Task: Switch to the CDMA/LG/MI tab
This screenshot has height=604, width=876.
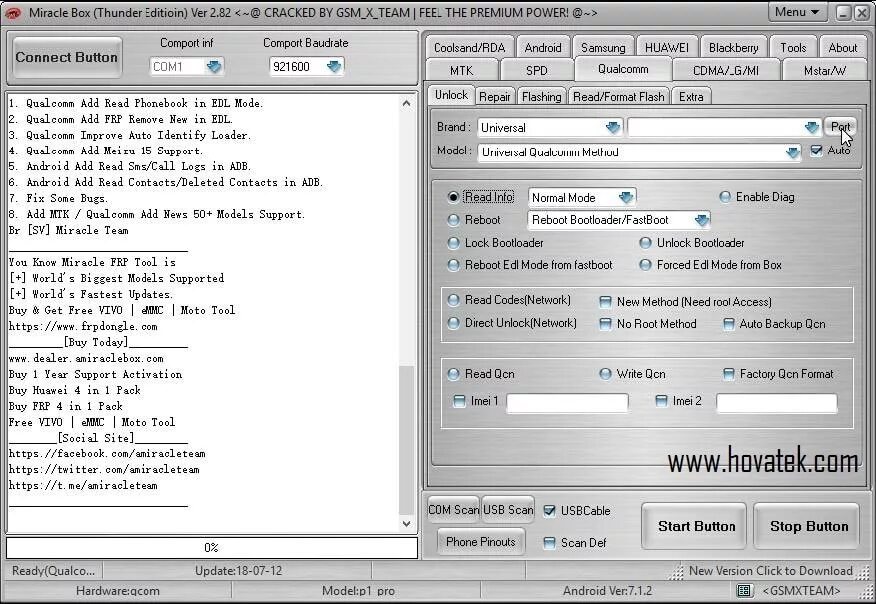Action: (x=726, y=71)
